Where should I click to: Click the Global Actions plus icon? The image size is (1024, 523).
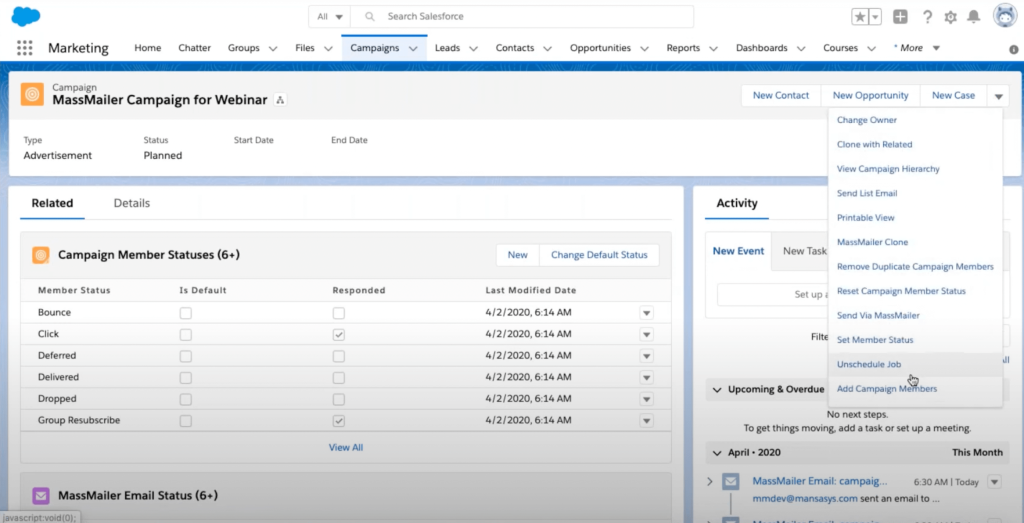click(x=900, y=17)
